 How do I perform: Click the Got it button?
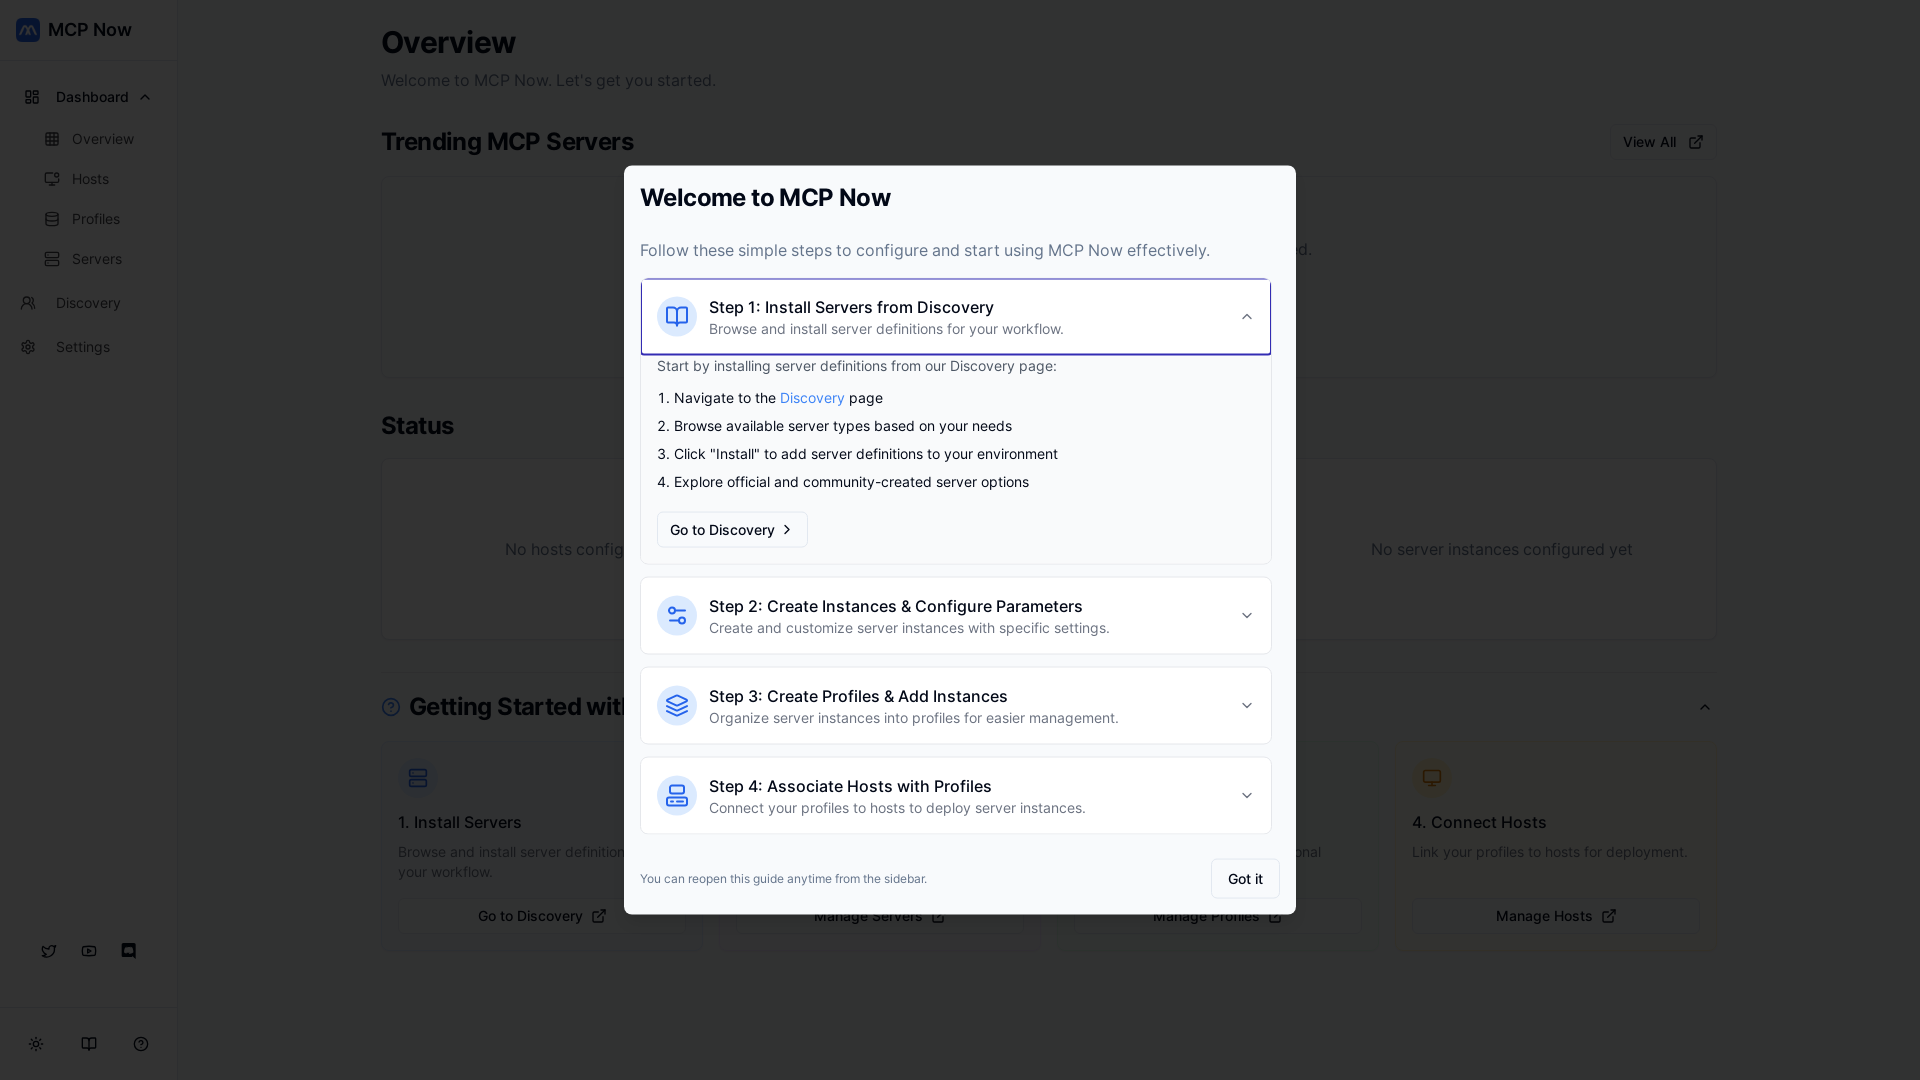[1245, 879]
